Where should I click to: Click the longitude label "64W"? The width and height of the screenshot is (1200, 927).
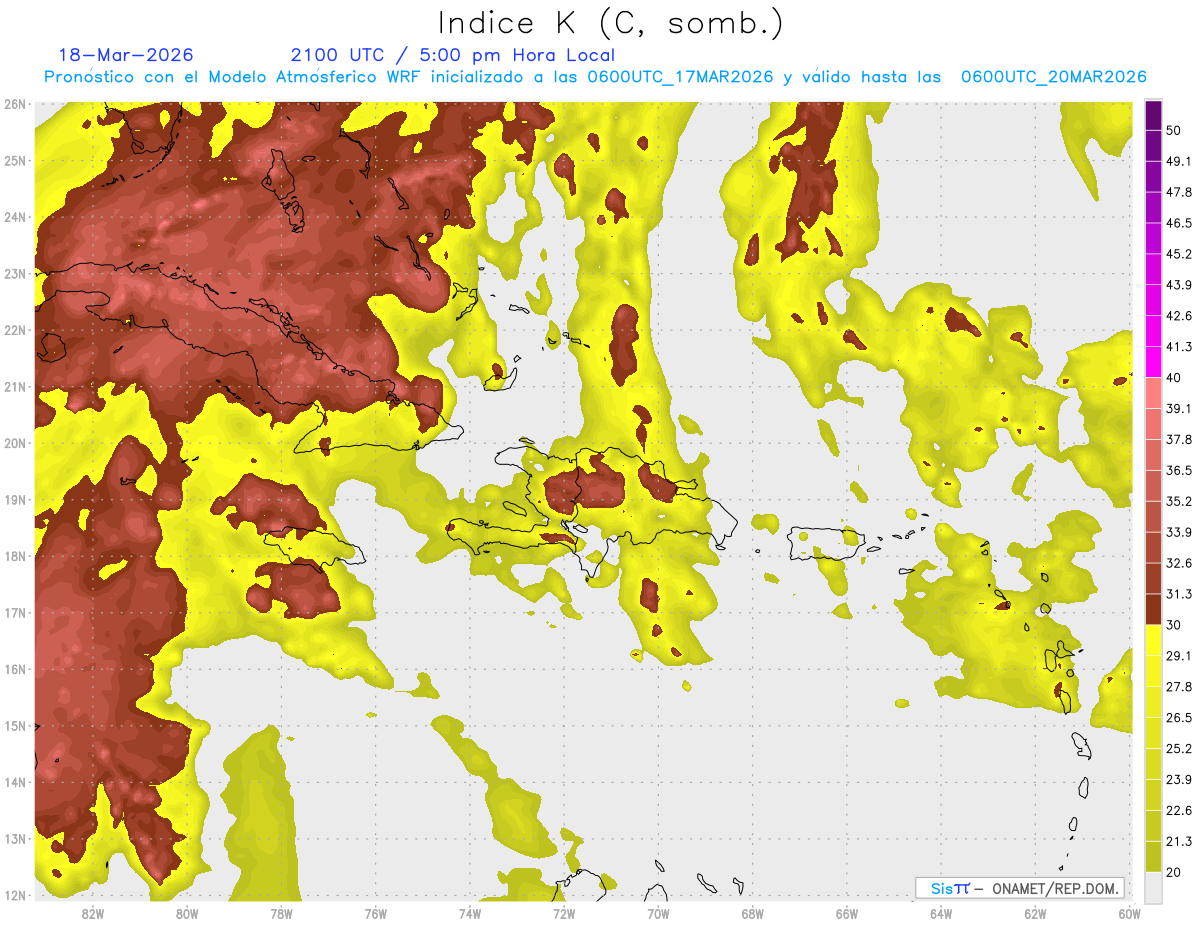[940, 914]
